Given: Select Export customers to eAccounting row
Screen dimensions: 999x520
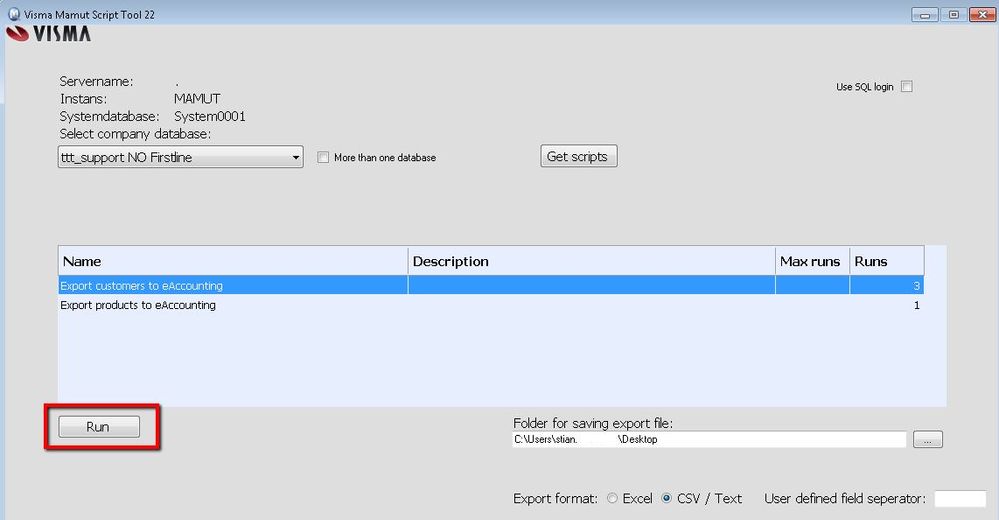Looking at the screenshot, I should coord(491,285).
